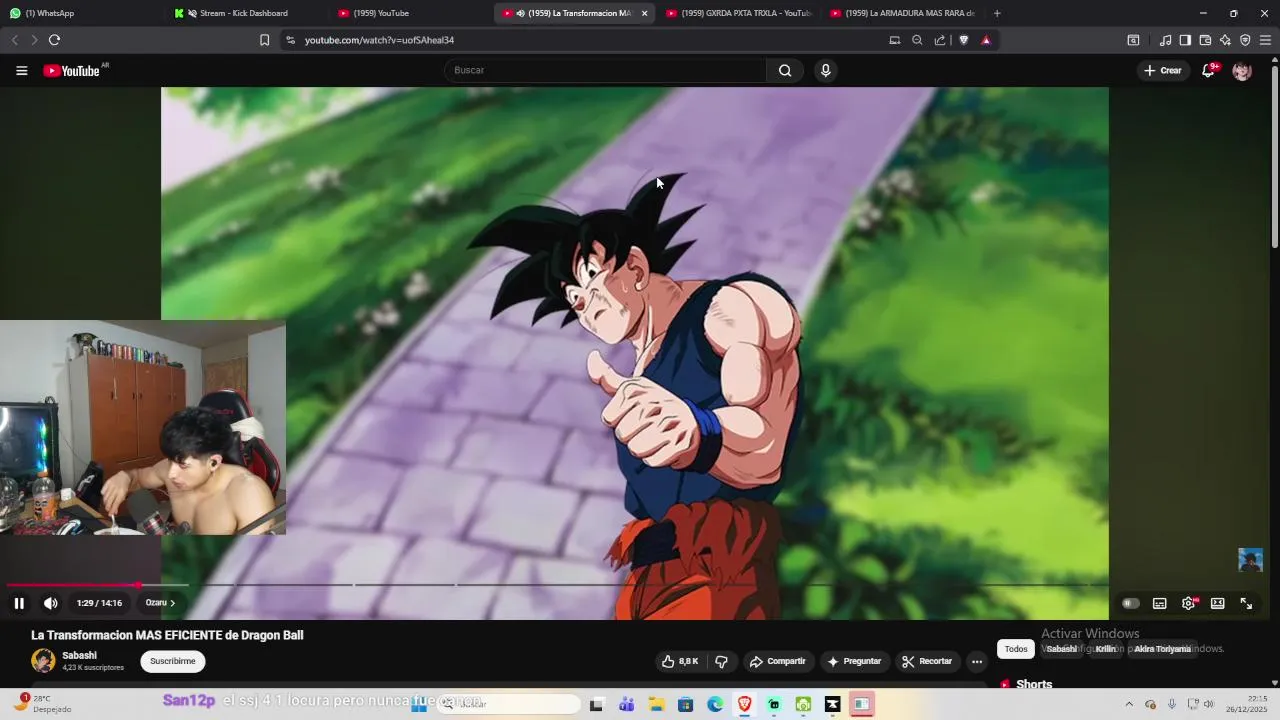Open the Brave Wallet icon

(1205, 40)
